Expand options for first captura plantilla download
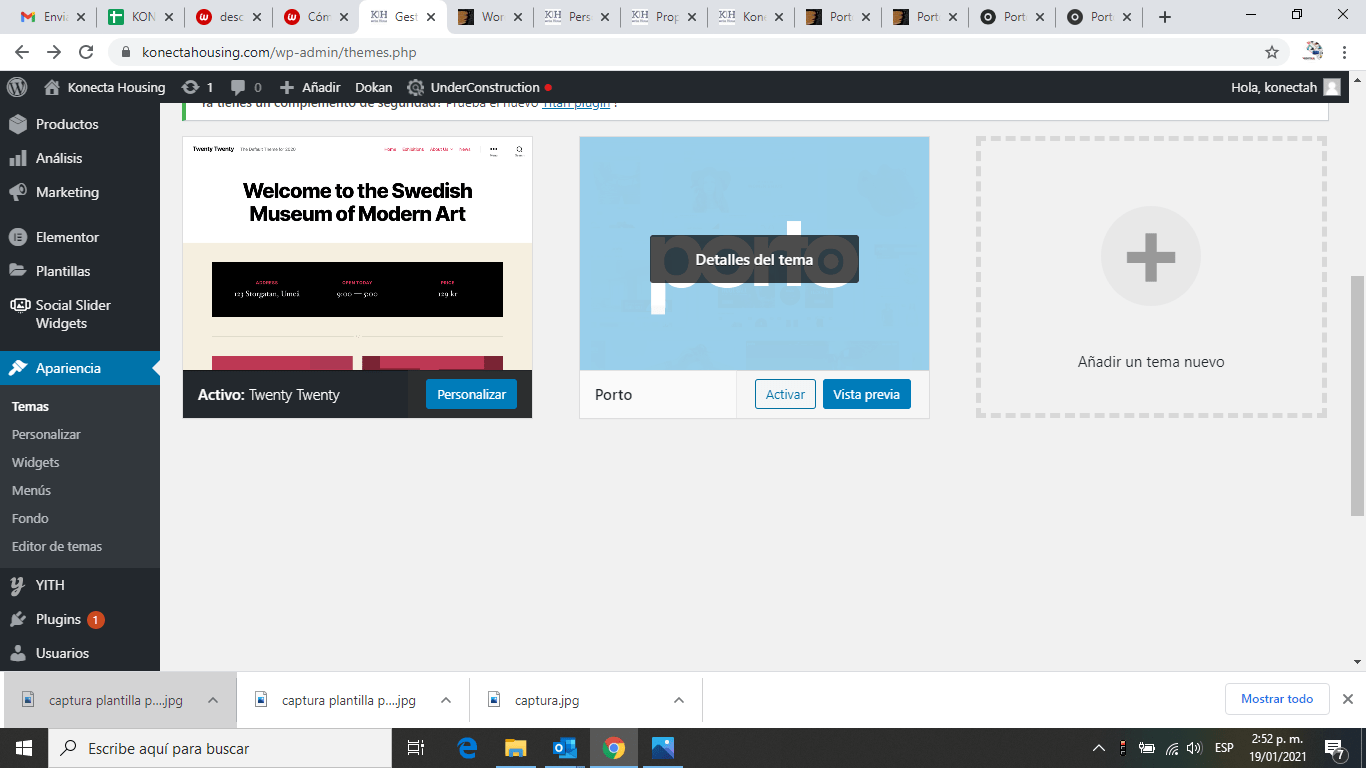This screenshot has width=1366, height=768. [213, 700]
